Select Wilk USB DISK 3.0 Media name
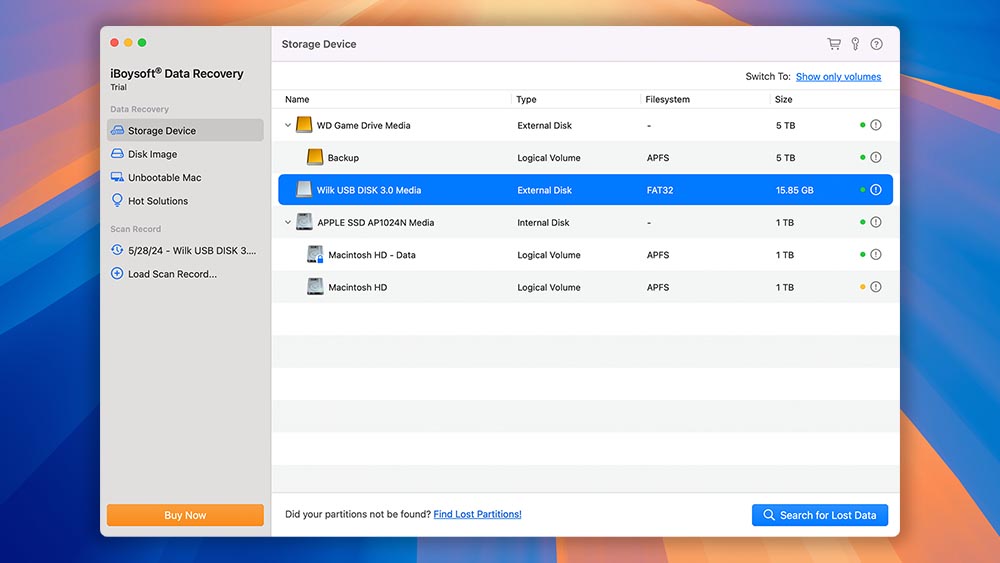The width and height of the screenshot is (1000, 563). pyautogui.click(x=369, y=190)
